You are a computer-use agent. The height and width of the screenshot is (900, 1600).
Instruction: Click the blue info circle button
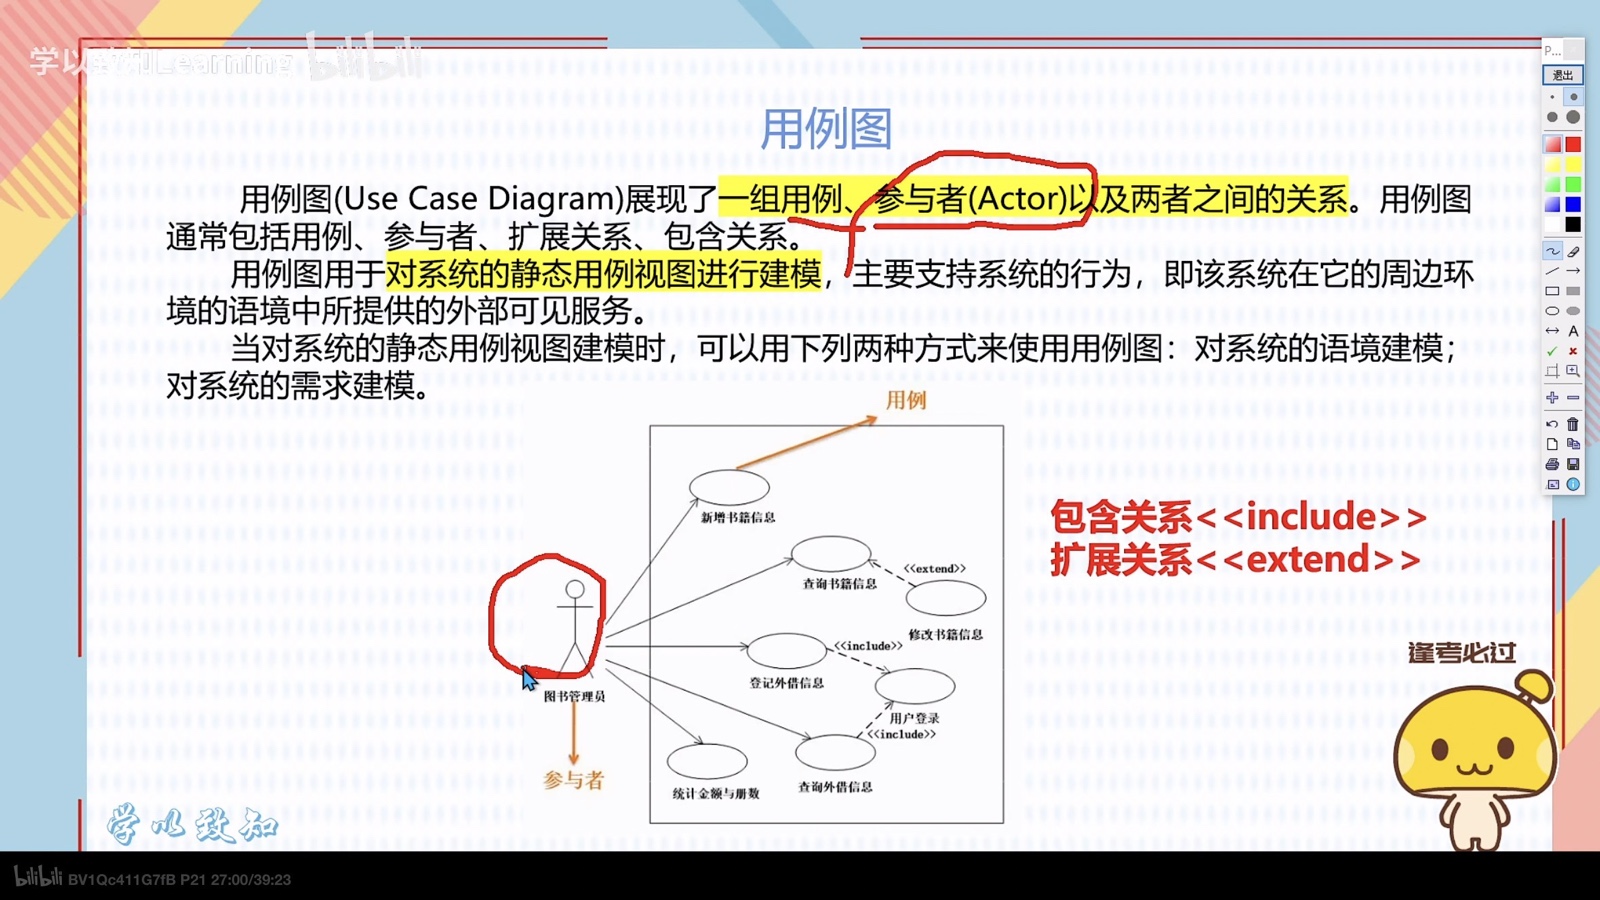(1573, 484)
